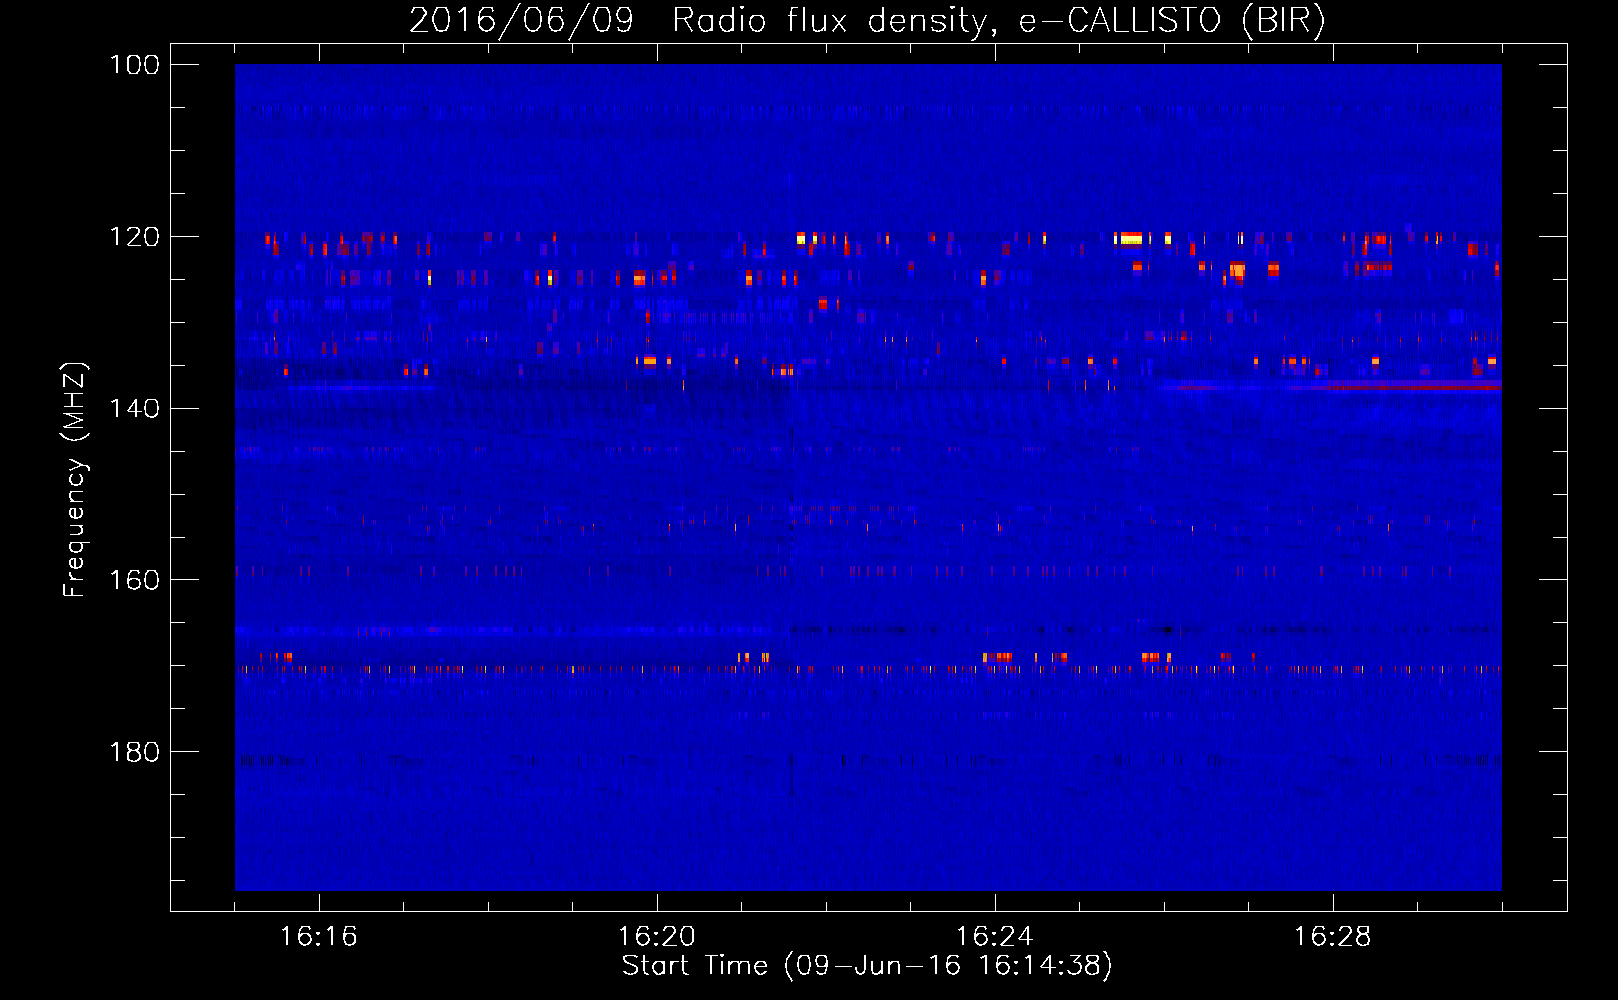Click the spectrogram plot area
Screen dimensions: 1618x1000
pyautogui.click(x=868, y=477)
